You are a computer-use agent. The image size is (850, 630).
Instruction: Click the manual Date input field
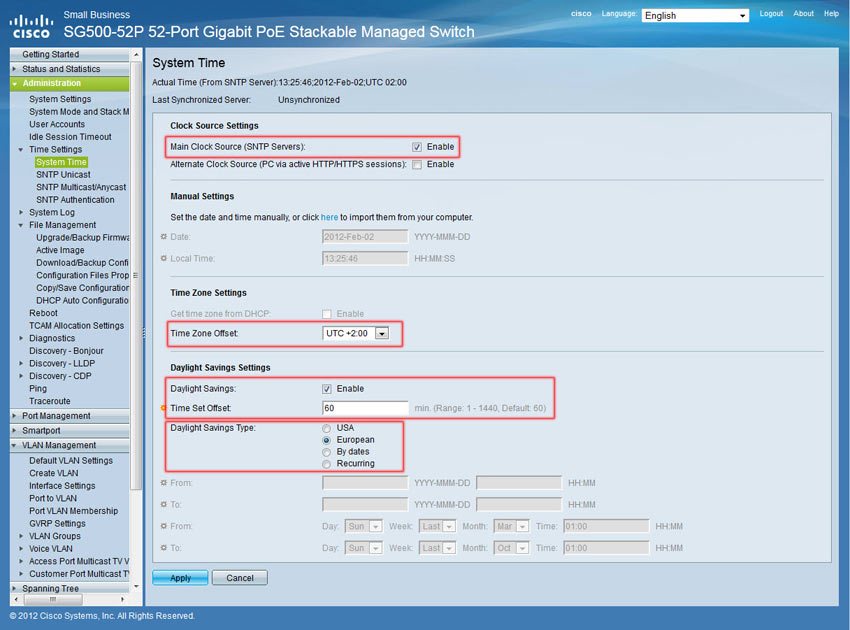click(x=365, y=237)
